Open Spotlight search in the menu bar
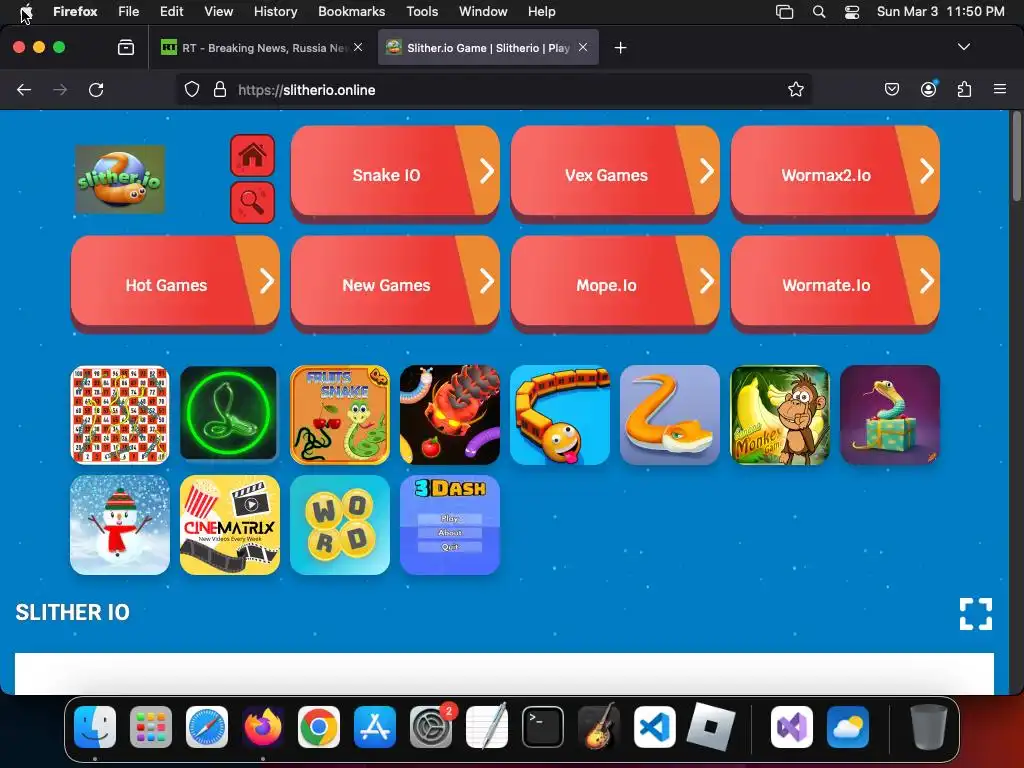Screen dimensions: 1024x768 coord(818,12)
